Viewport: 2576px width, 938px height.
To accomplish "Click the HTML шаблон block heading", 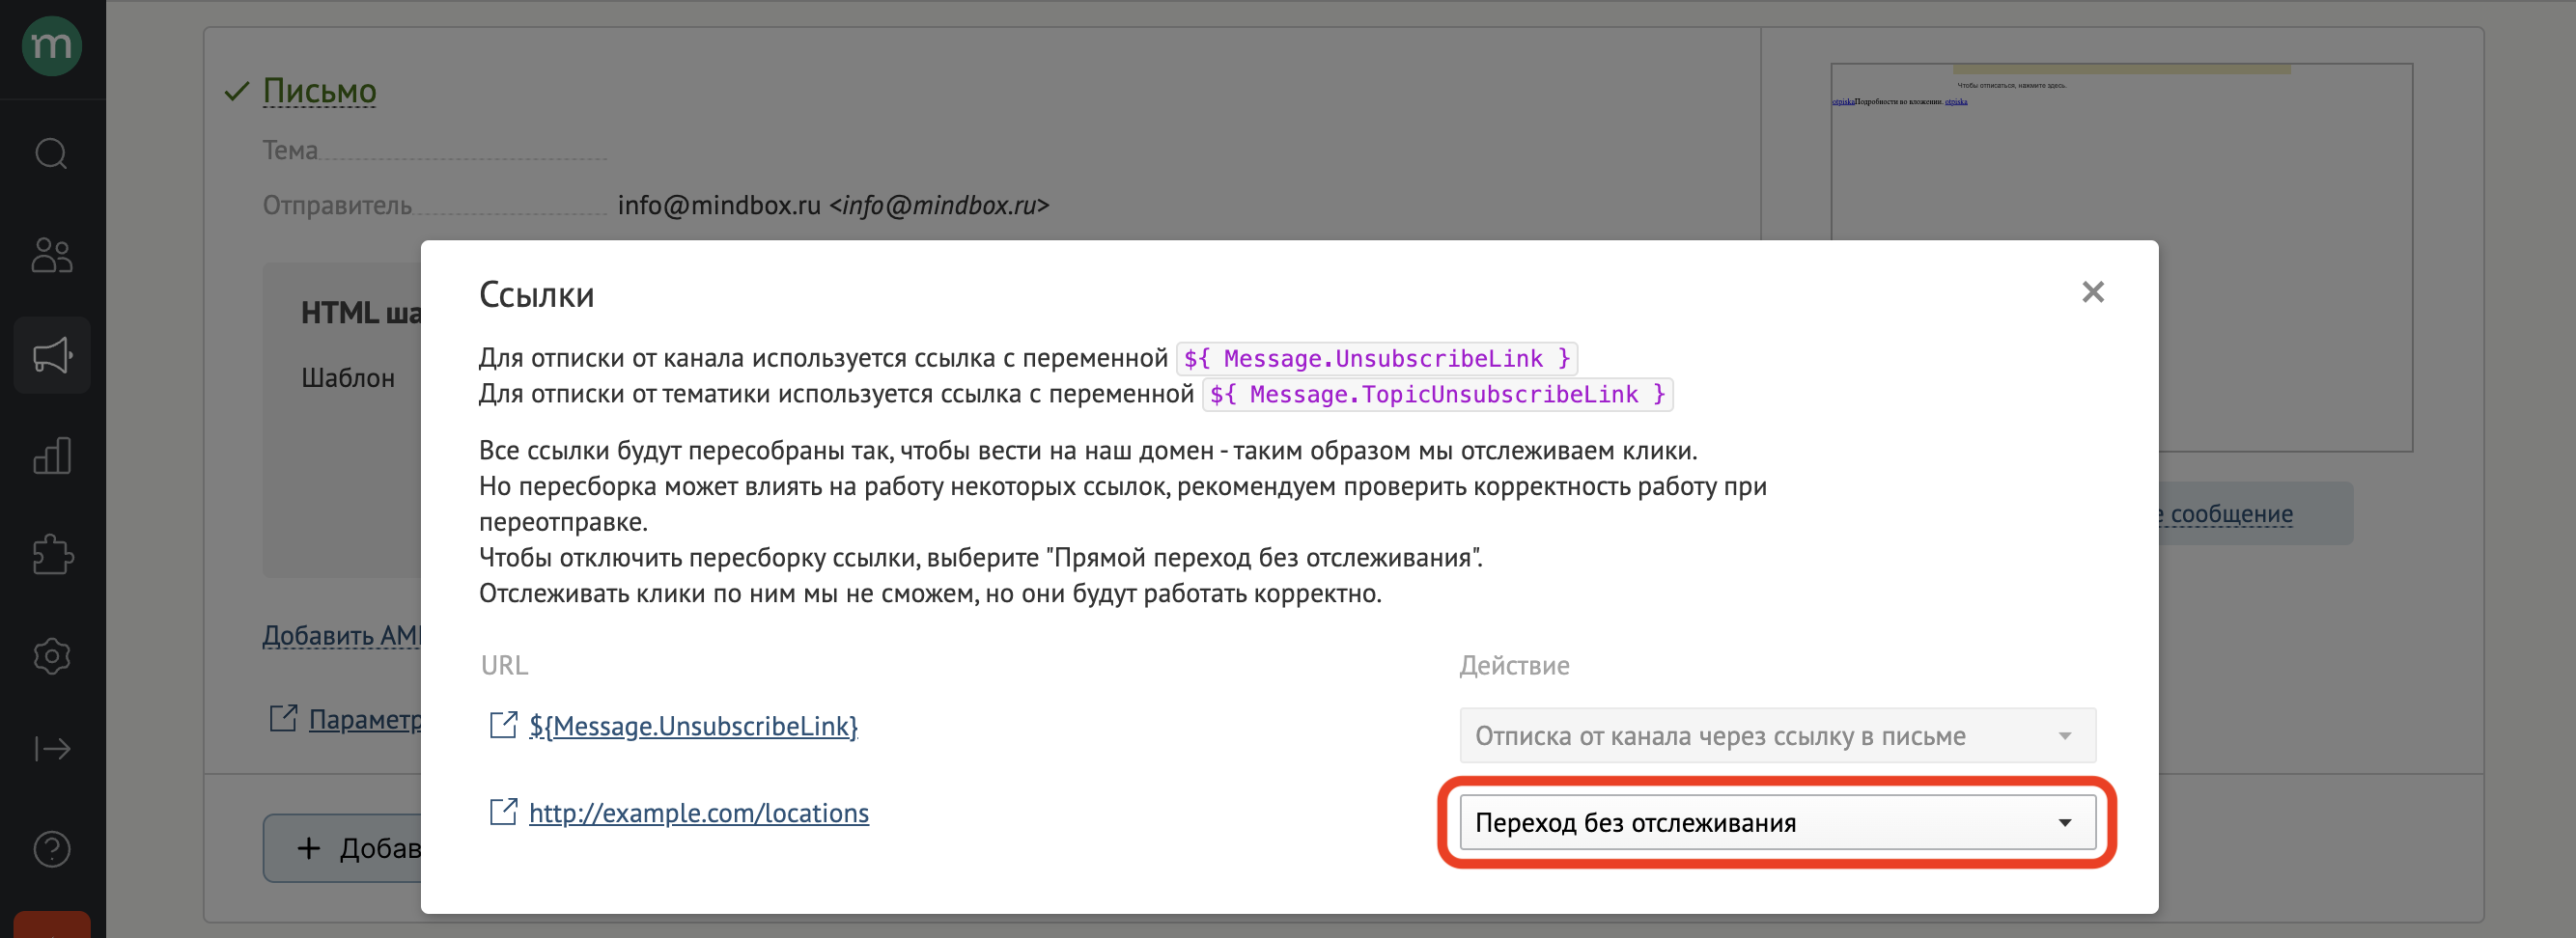I will [361, 313].
